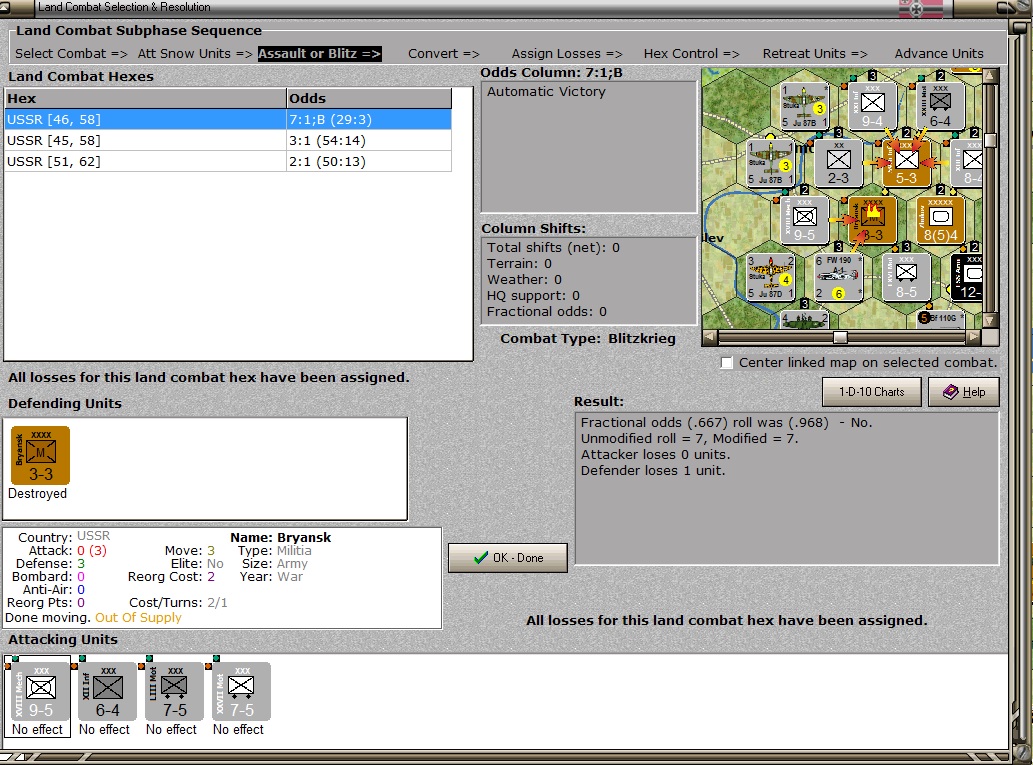Image resolution: width=1033 pixels, height=765 pixels.
Task: Click the Odds column header
Action: pos(369,98)
